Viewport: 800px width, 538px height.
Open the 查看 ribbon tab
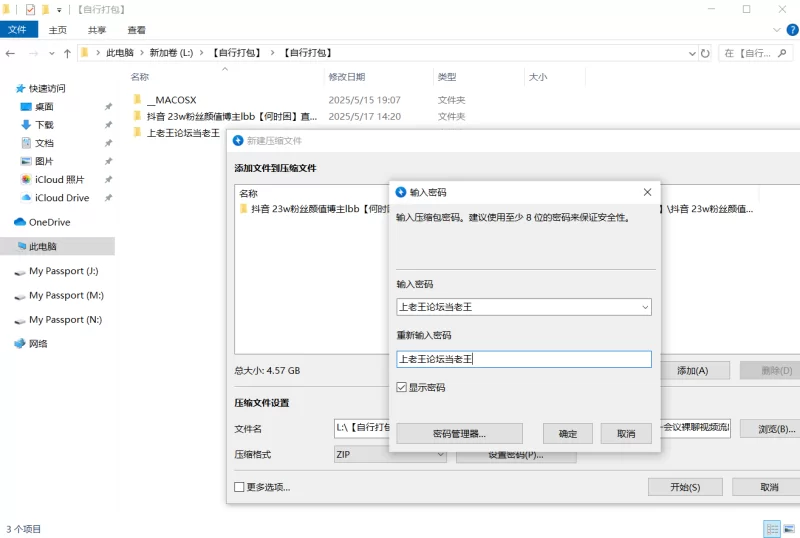pyautogui.click(x=136, y=30)
